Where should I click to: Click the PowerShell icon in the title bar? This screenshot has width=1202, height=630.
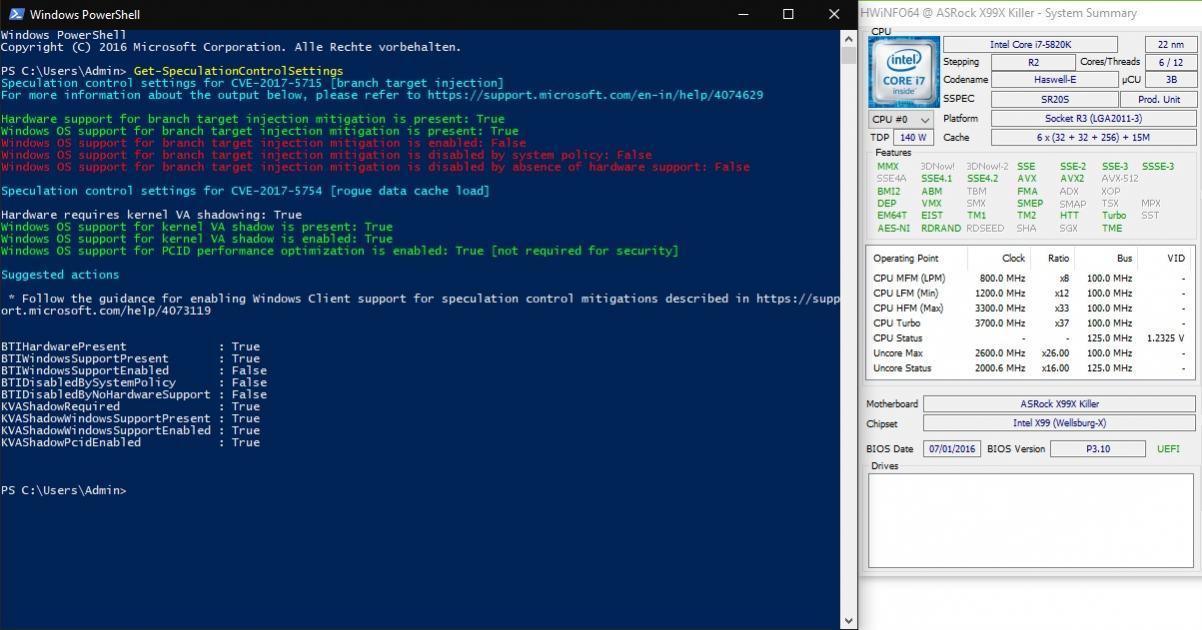(x=16, y=14)
